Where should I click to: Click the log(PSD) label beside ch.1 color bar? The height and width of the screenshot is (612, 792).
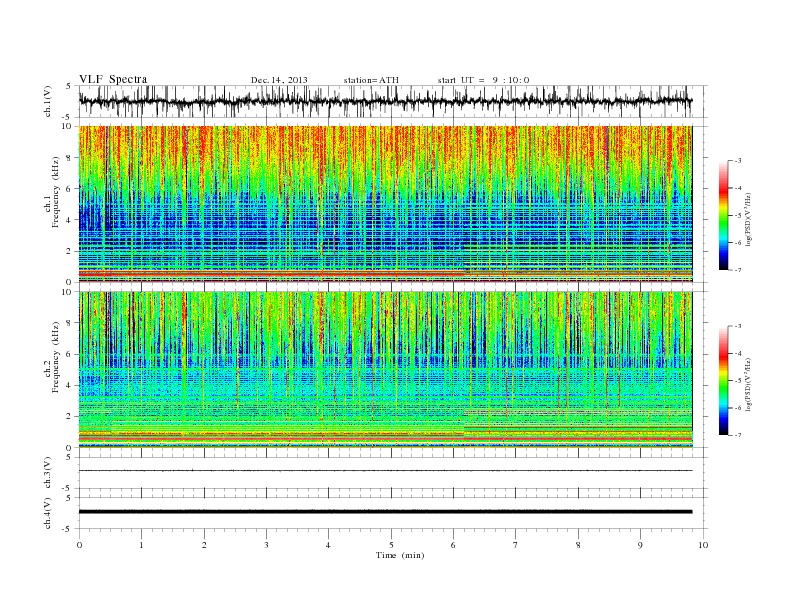click(748, 219)
